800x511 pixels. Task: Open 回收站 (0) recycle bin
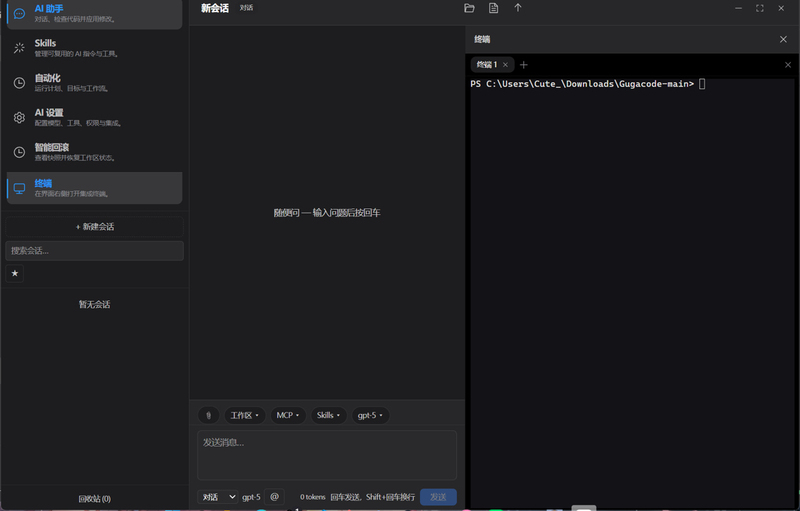tap(94, 499)
